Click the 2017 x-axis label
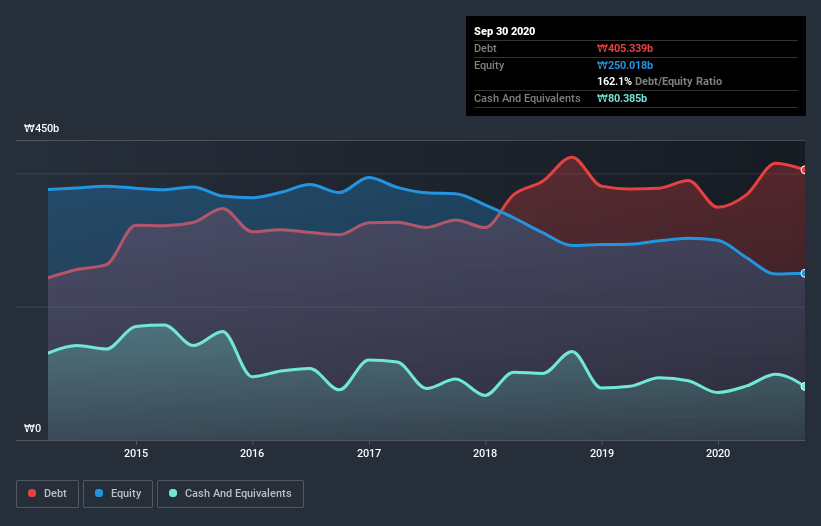Viewport: 821px width, 526px height. point(369,453)
